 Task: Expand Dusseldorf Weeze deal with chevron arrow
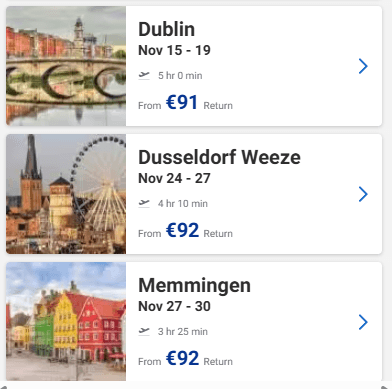pos(363,194)
